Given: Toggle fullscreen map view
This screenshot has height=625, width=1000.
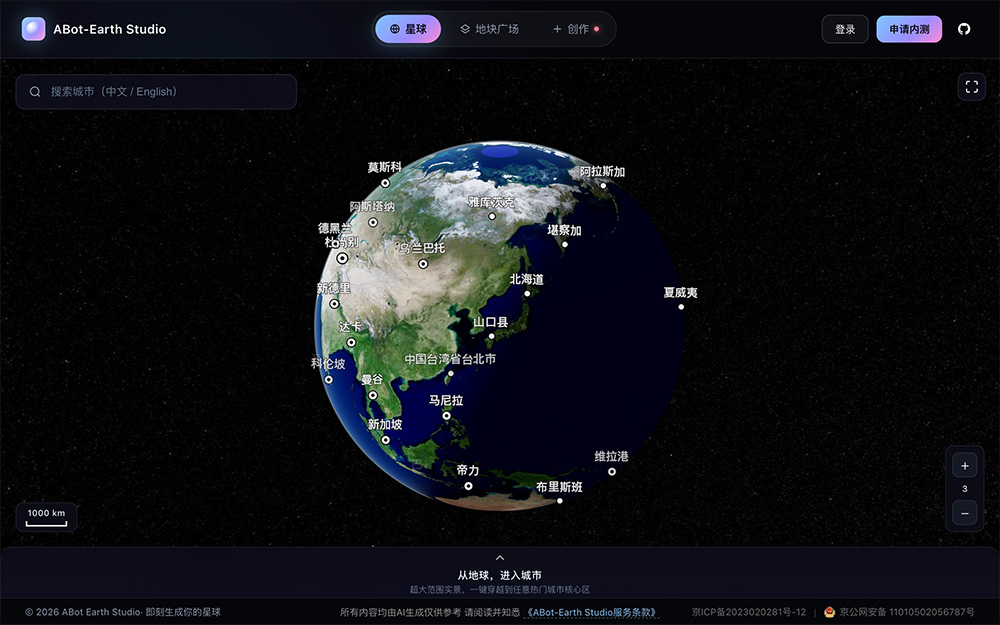Looking at the screenshot, I should pyautogui.click(x=971, y=87).
